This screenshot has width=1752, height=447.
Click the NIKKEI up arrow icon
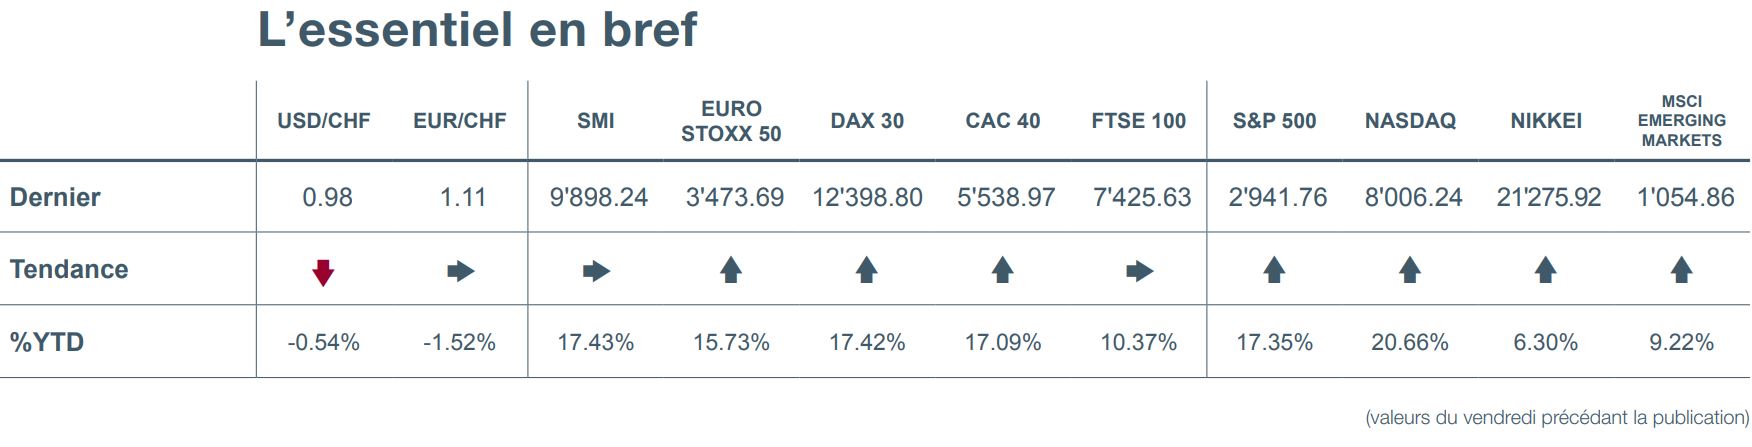[x=1546, y=270]
